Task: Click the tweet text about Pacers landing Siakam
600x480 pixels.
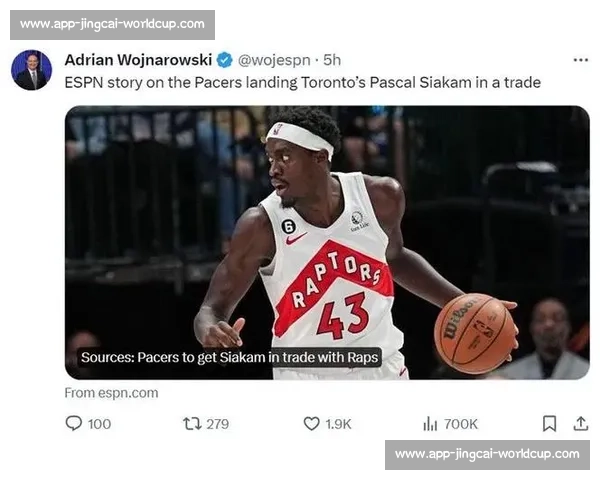Action: tap(303, 83)
